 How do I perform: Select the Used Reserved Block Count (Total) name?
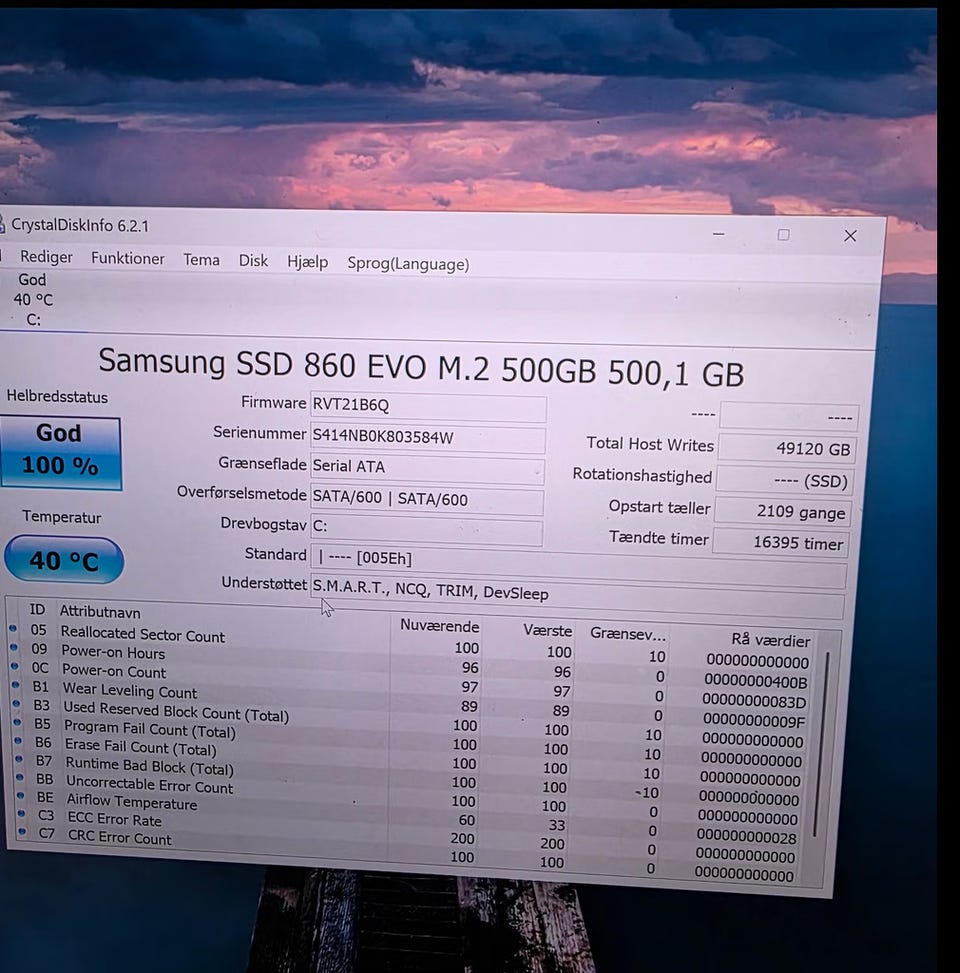176,711
